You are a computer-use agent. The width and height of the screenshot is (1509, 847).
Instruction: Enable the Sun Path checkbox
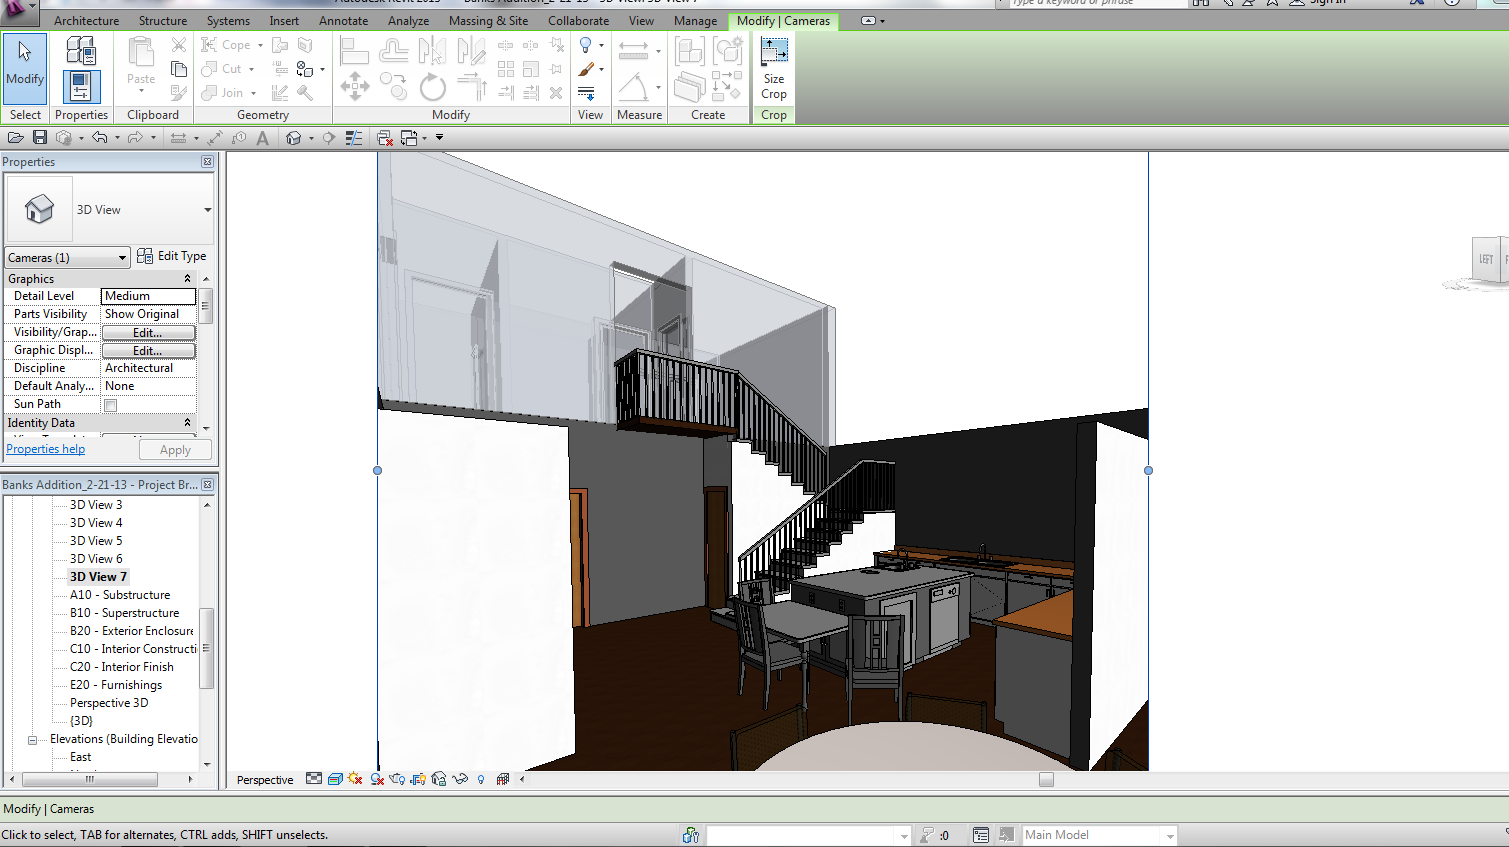tap(111, 405)
